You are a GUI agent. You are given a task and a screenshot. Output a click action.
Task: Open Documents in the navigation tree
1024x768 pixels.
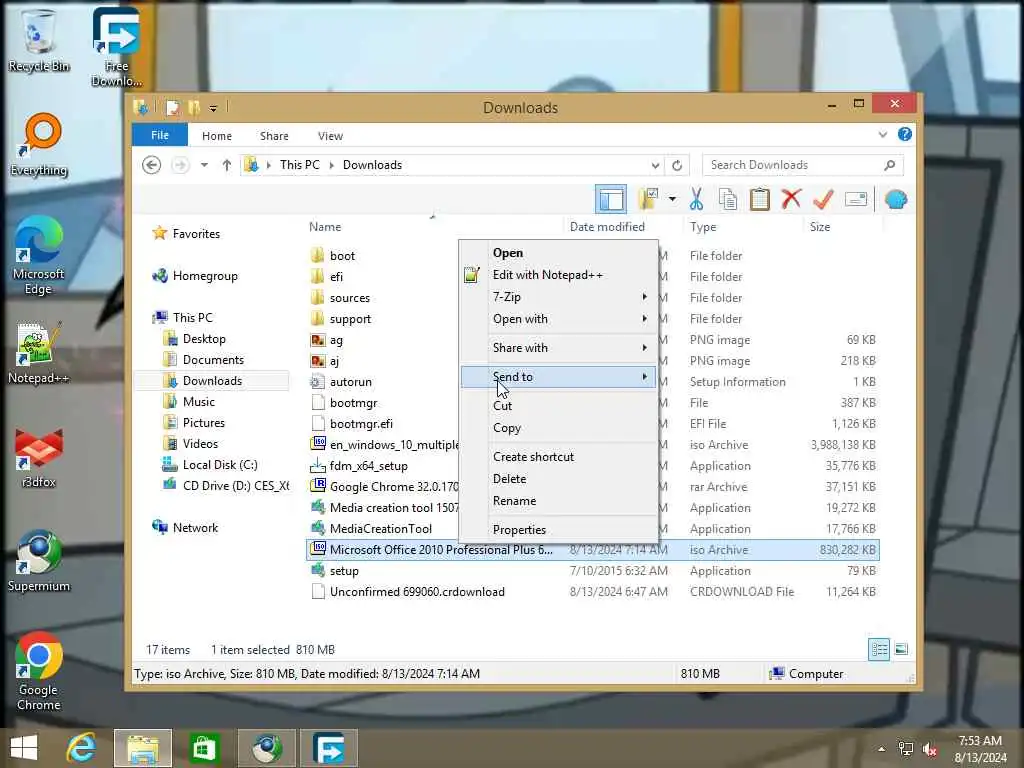[x=213, y=360]
